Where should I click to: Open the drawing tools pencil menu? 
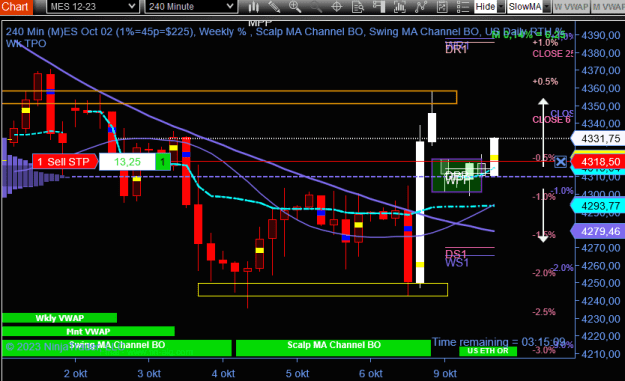pyautogui.click(x=274, y=7)
